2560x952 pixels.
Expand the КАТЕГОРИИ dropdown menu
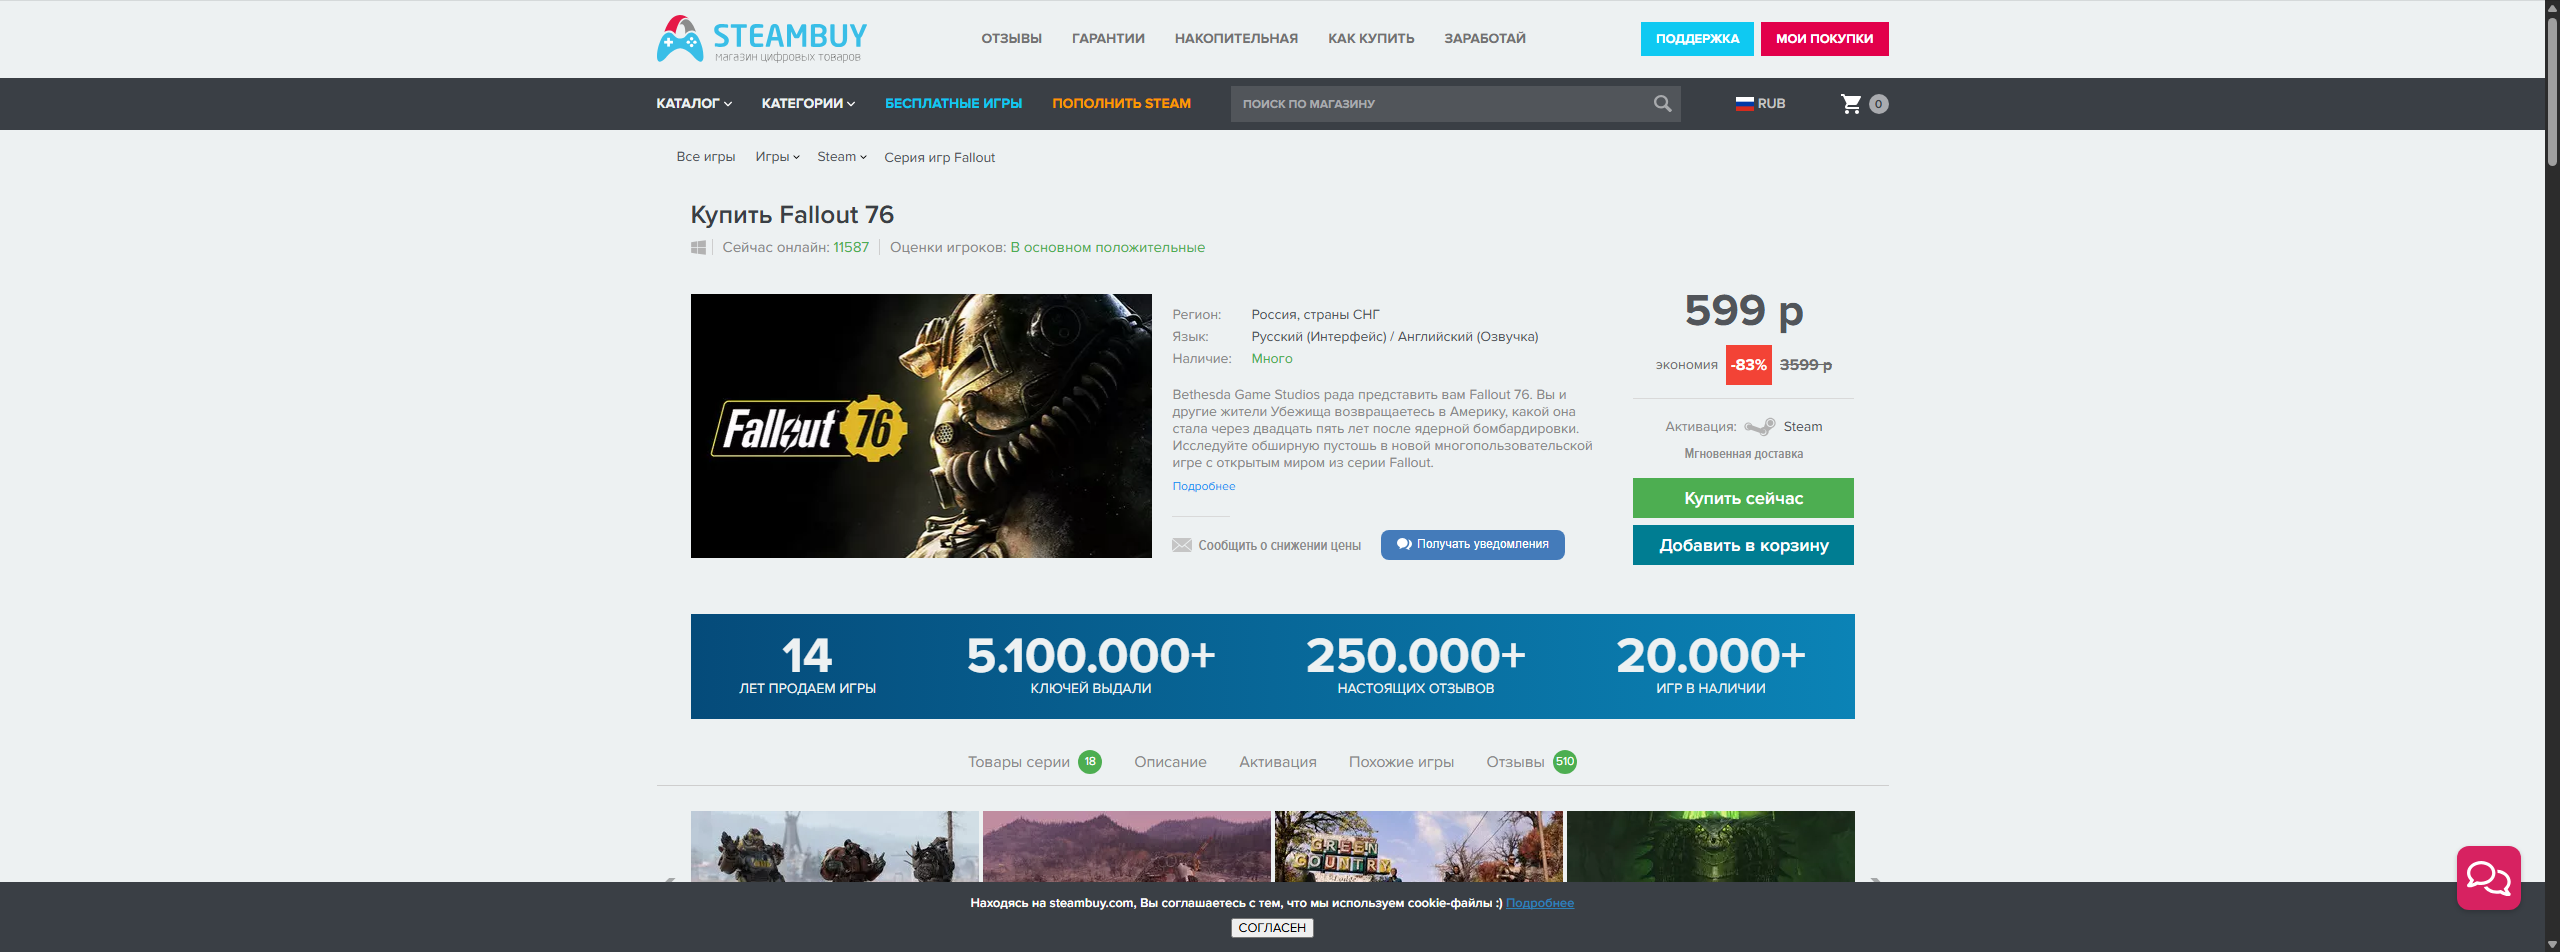(808, 104)
